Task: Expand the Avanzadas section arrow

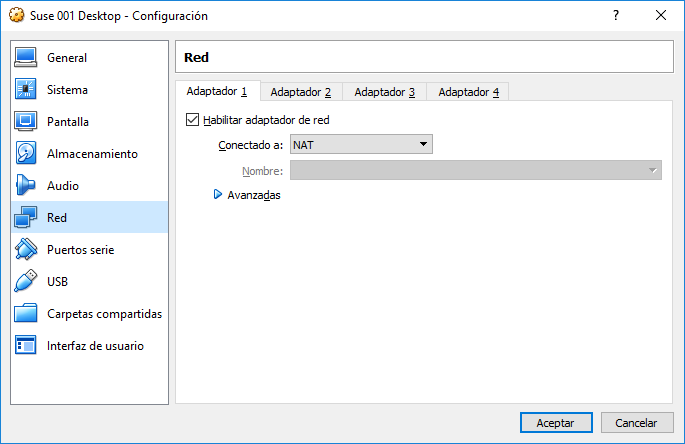Action: pyautogui.click(x=217, y=195)
